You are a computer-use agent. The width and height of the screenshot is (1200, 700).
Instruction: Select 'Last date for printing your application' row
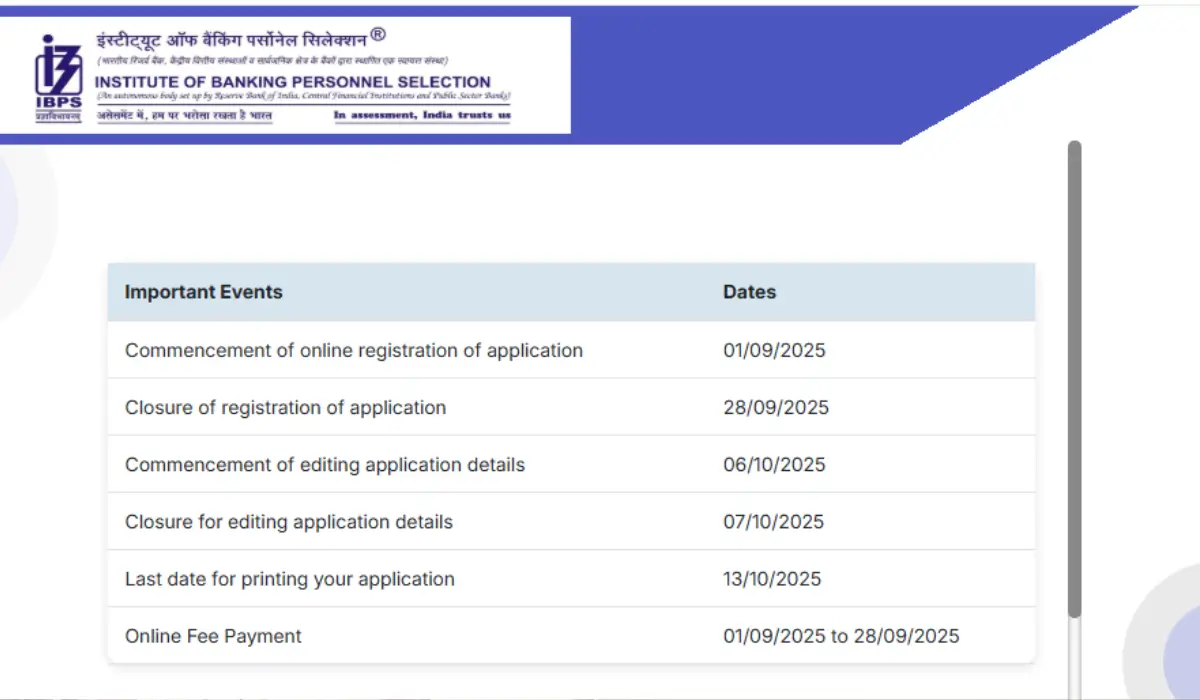289,579
